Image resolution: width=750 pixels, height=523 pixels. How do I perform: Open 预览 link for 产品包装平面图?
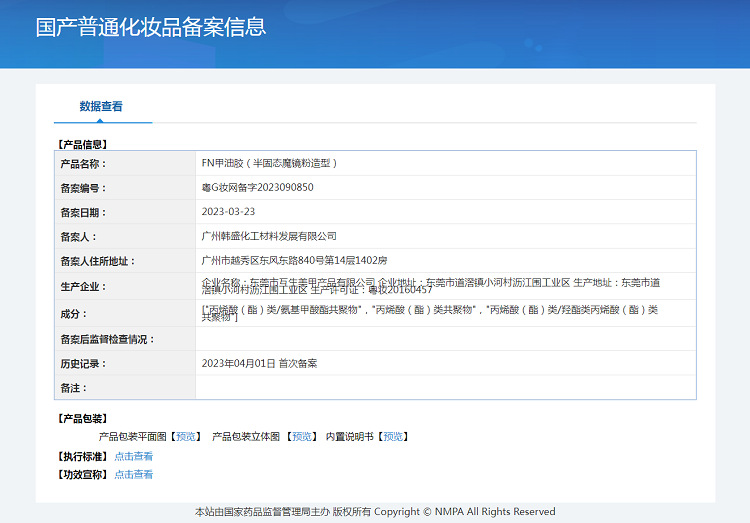(x=186, y=436)
